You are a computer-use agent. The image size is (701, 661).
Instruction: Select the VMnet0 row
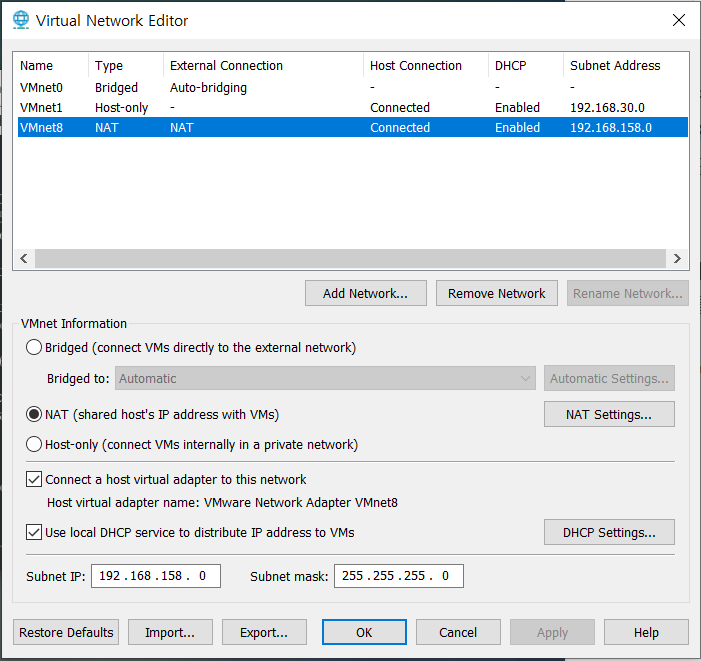coord(352,87)
